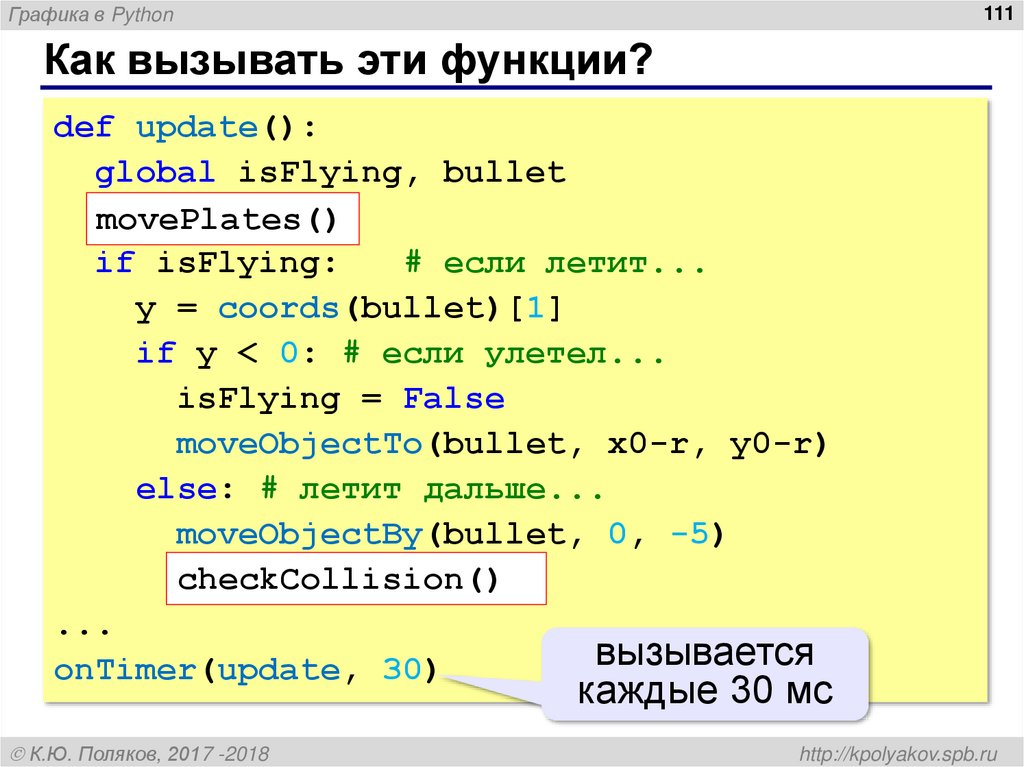Click the "if isFlying:" statement
Viewport: 1024px width, 767px height.
click(x=216, y=264)
